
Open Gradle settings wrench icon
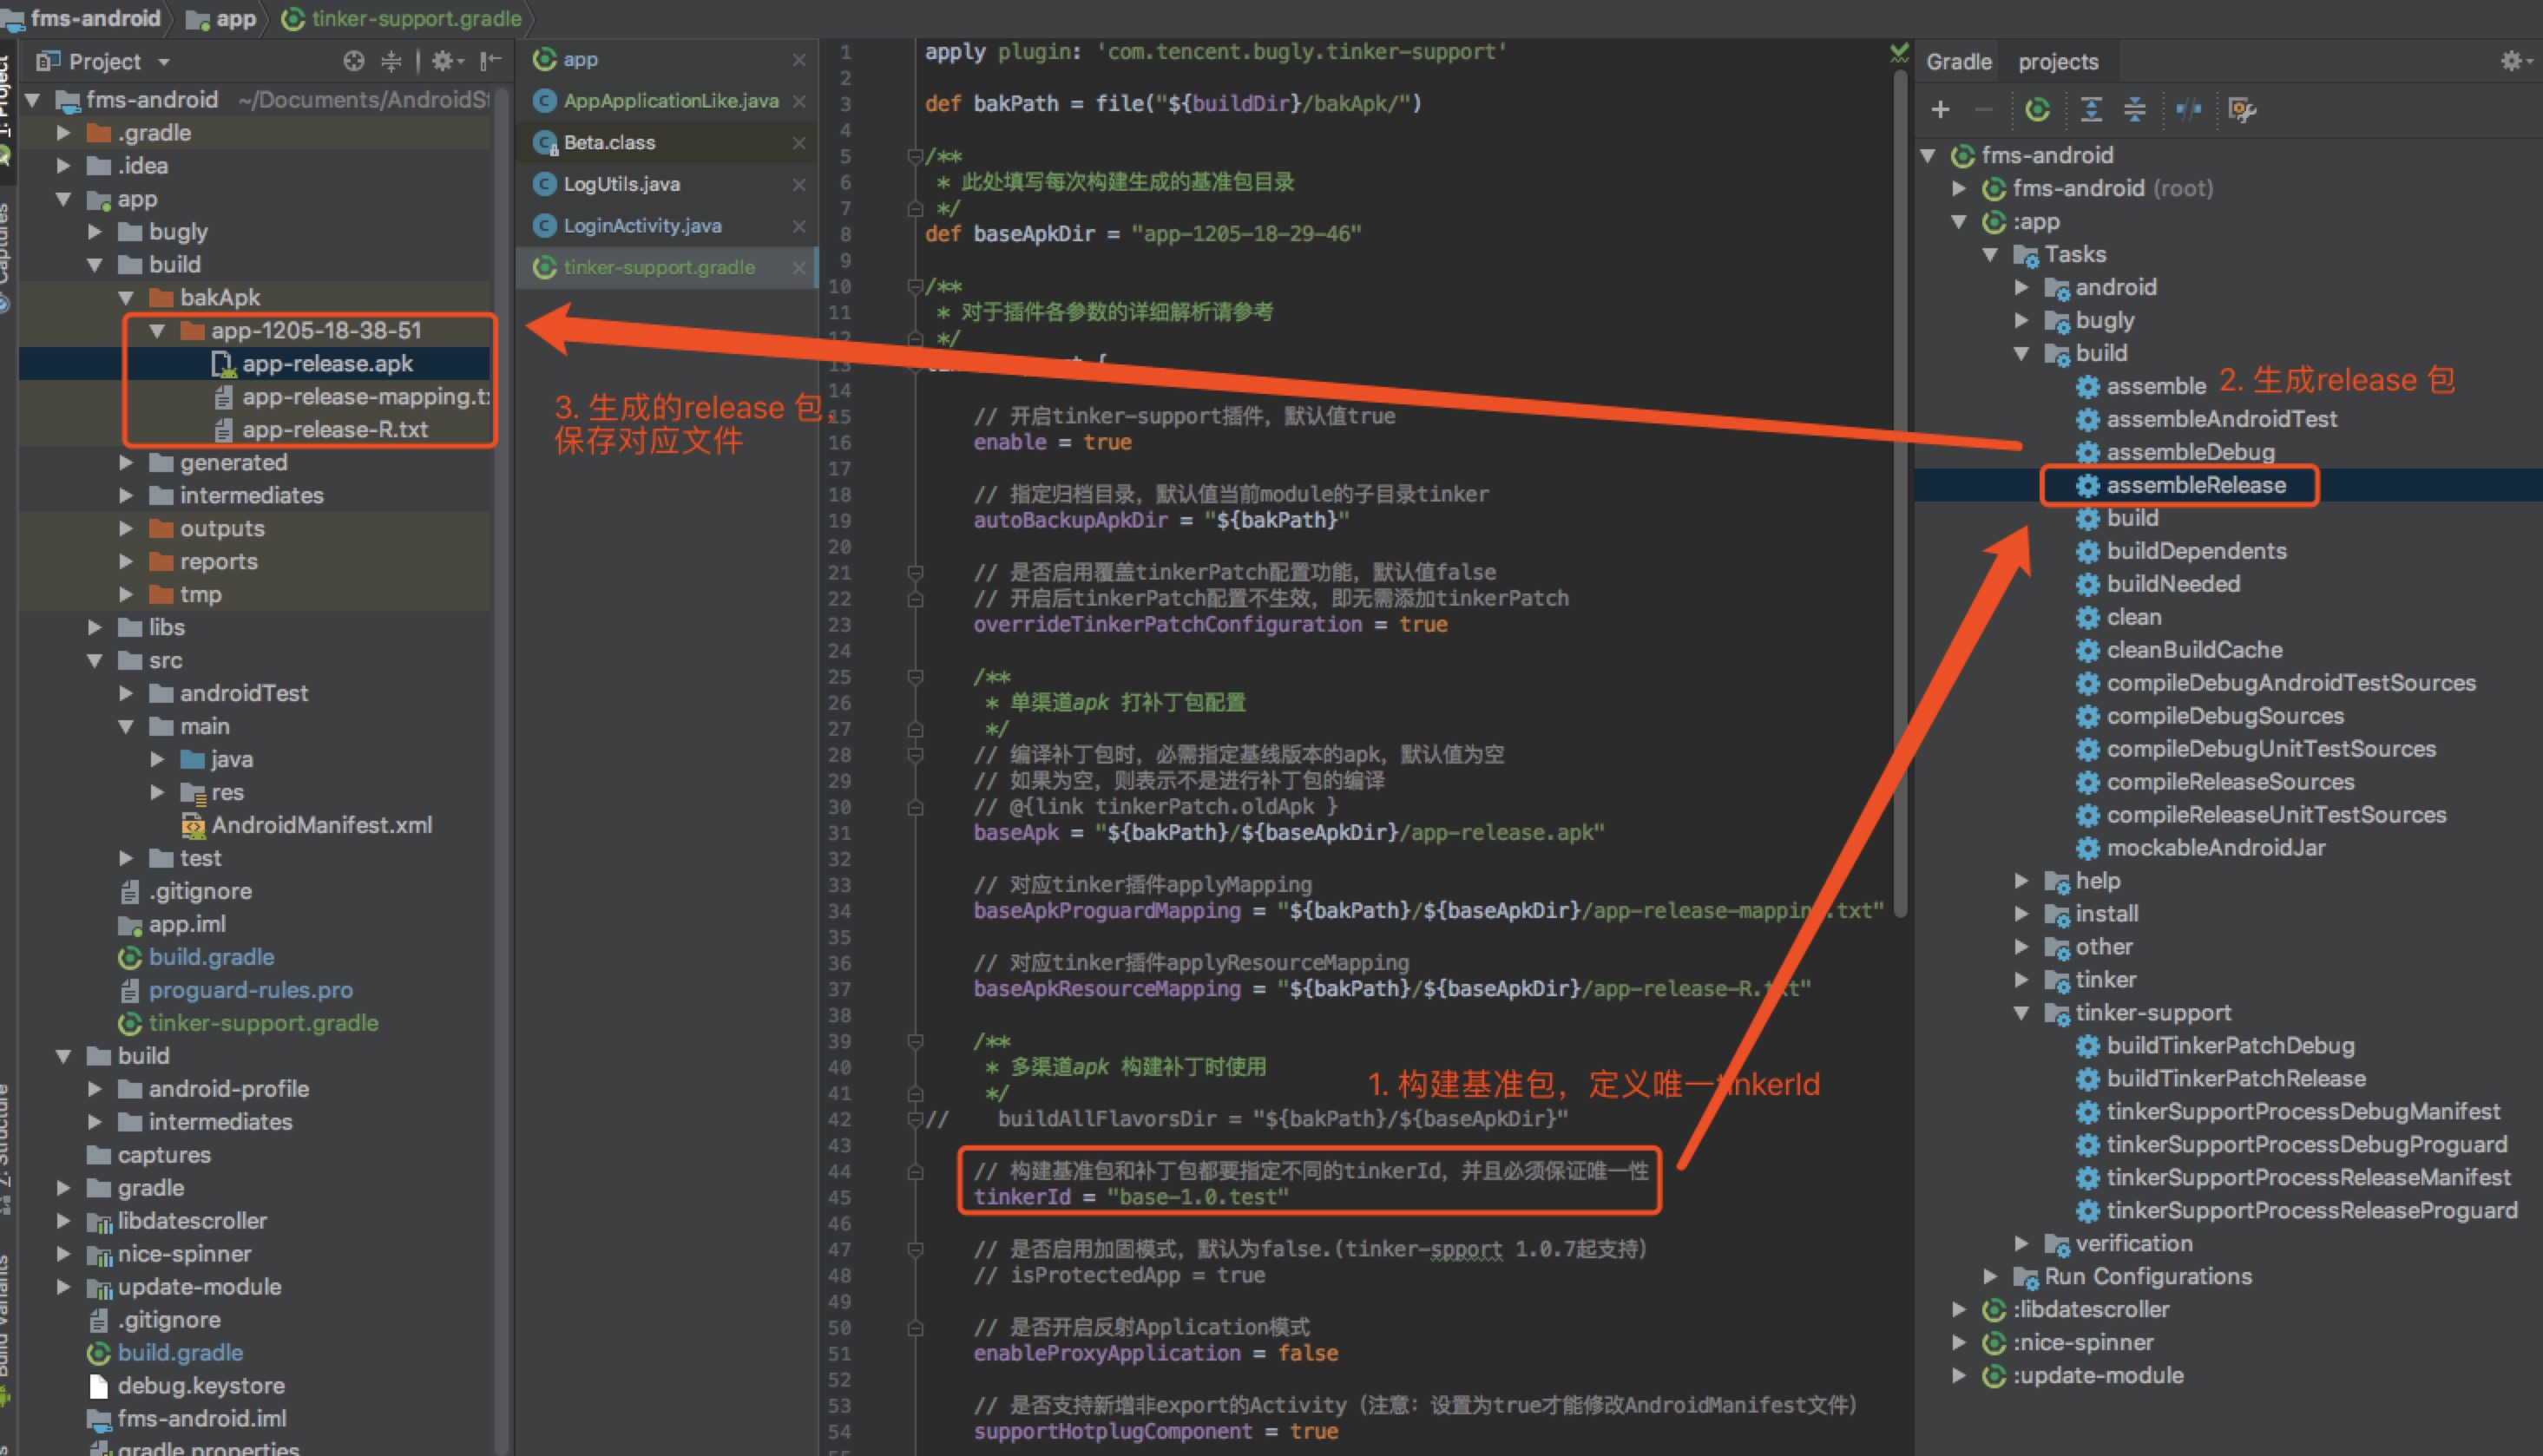tap(2241, 109)
